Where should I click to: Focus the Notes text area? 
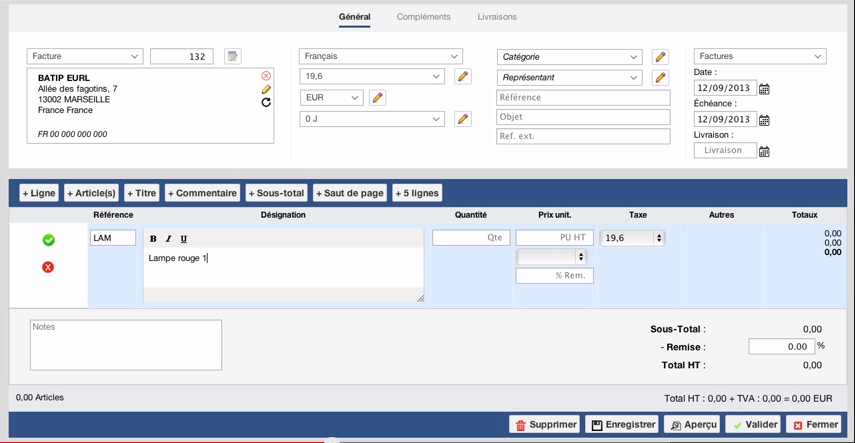click(126, 345)
